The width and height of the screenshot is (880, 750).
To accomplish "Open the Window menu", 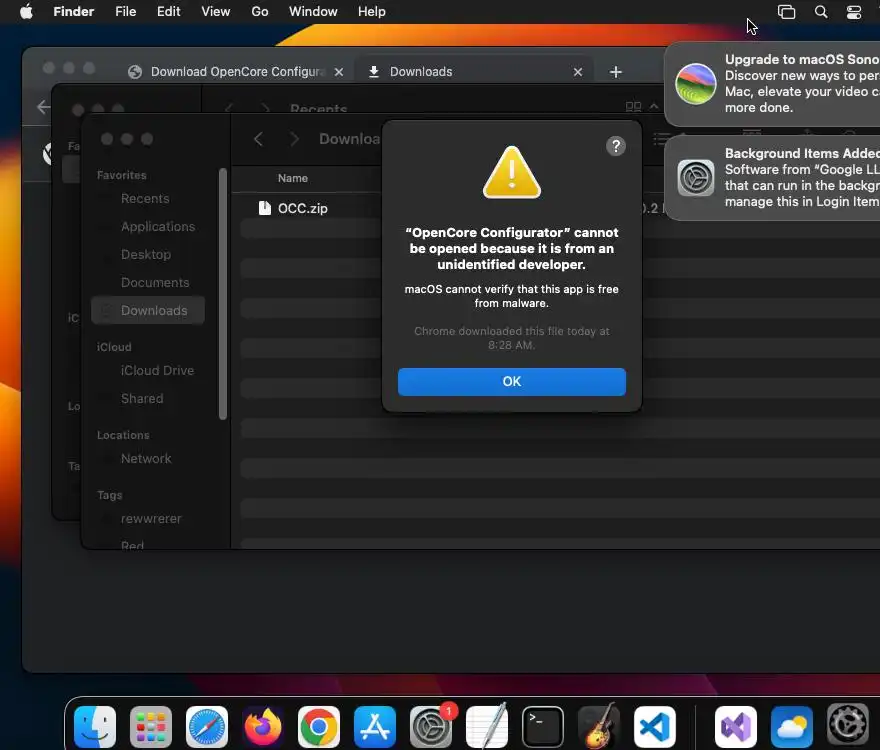I will (x=313, y=12).
